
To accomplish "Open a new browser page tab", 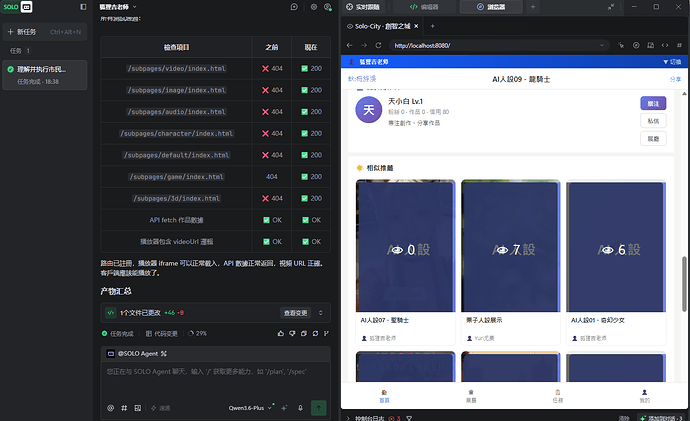I will (433, 26).
